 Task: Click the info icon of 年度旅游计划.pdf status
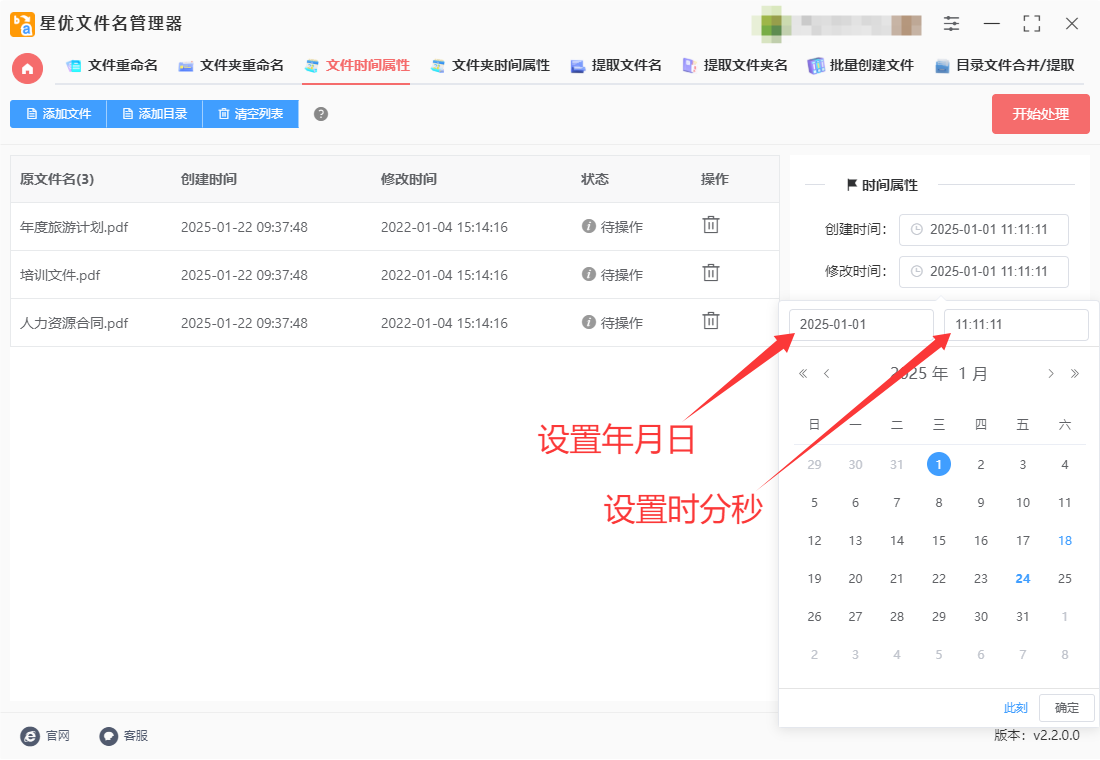tap(589, 226)
